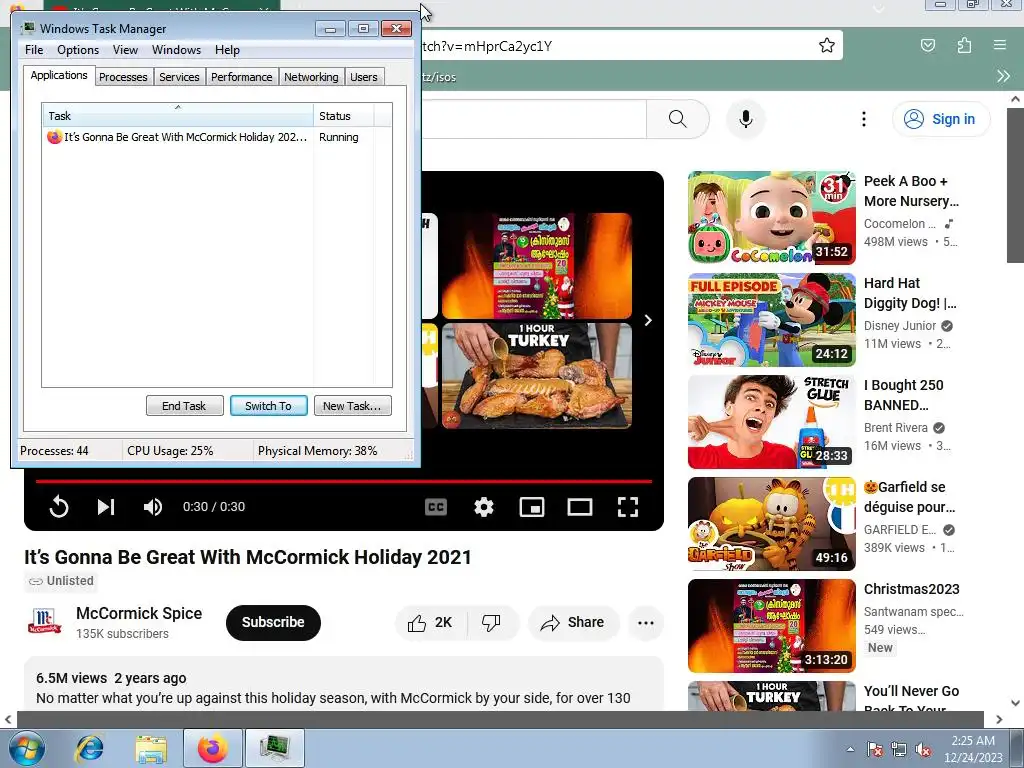Subscribe to McCormick Spice channel
Viewport: 1024px width, 768px height.
(273, 622)
